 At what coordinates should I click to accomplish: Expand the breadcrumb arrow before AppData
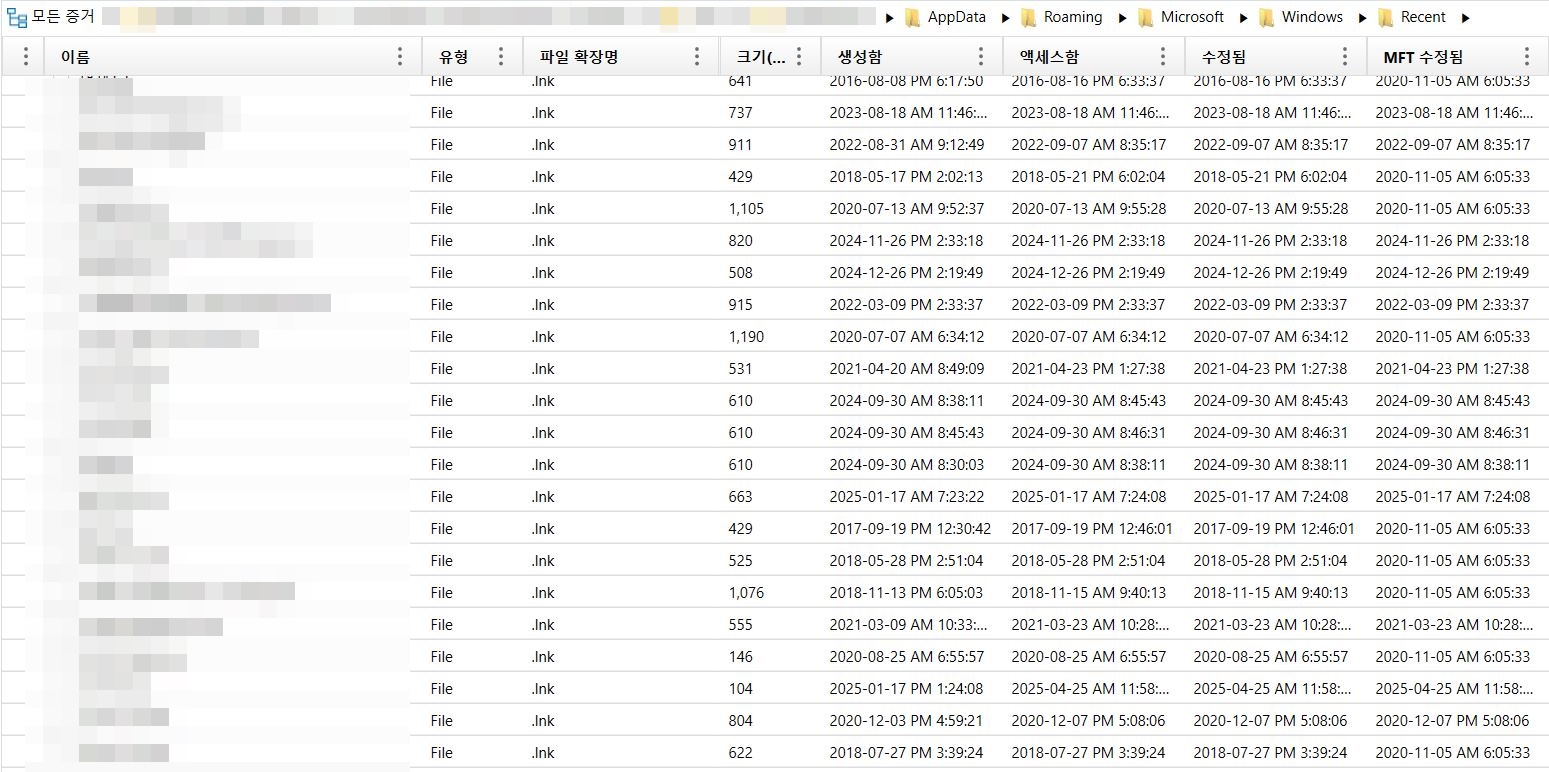click(x=889, y=18)
